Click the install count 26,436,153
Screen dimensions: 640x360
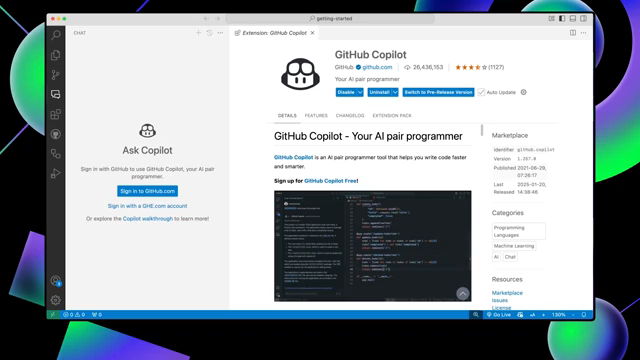pos(424,67)
